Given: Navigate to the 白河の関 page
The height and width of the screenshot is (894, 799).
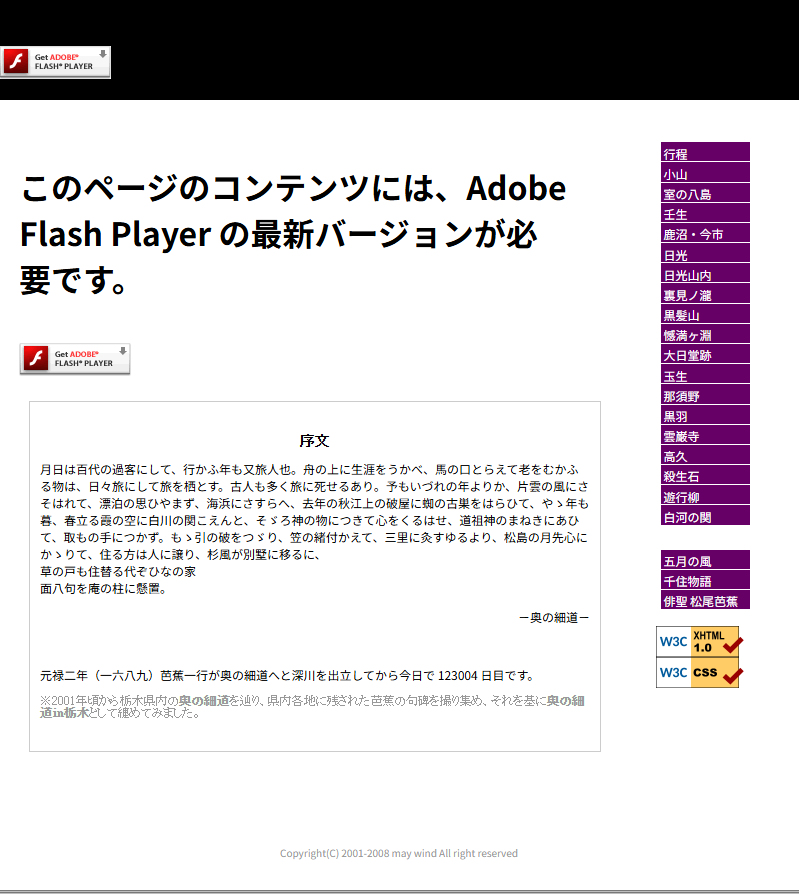Looking at the screenshot, I should (x=704, y=517).
